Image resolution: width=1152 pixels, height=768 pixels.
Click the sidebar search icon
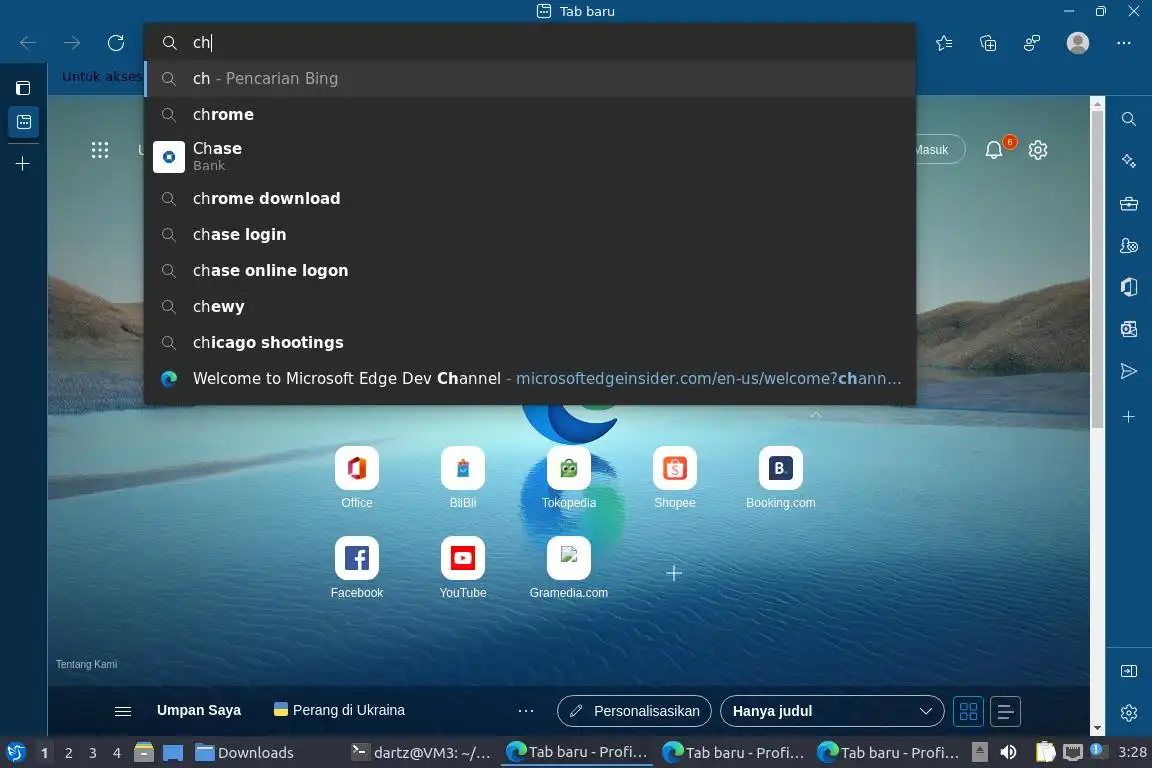pyautogui.click(x=1128, y=119)
